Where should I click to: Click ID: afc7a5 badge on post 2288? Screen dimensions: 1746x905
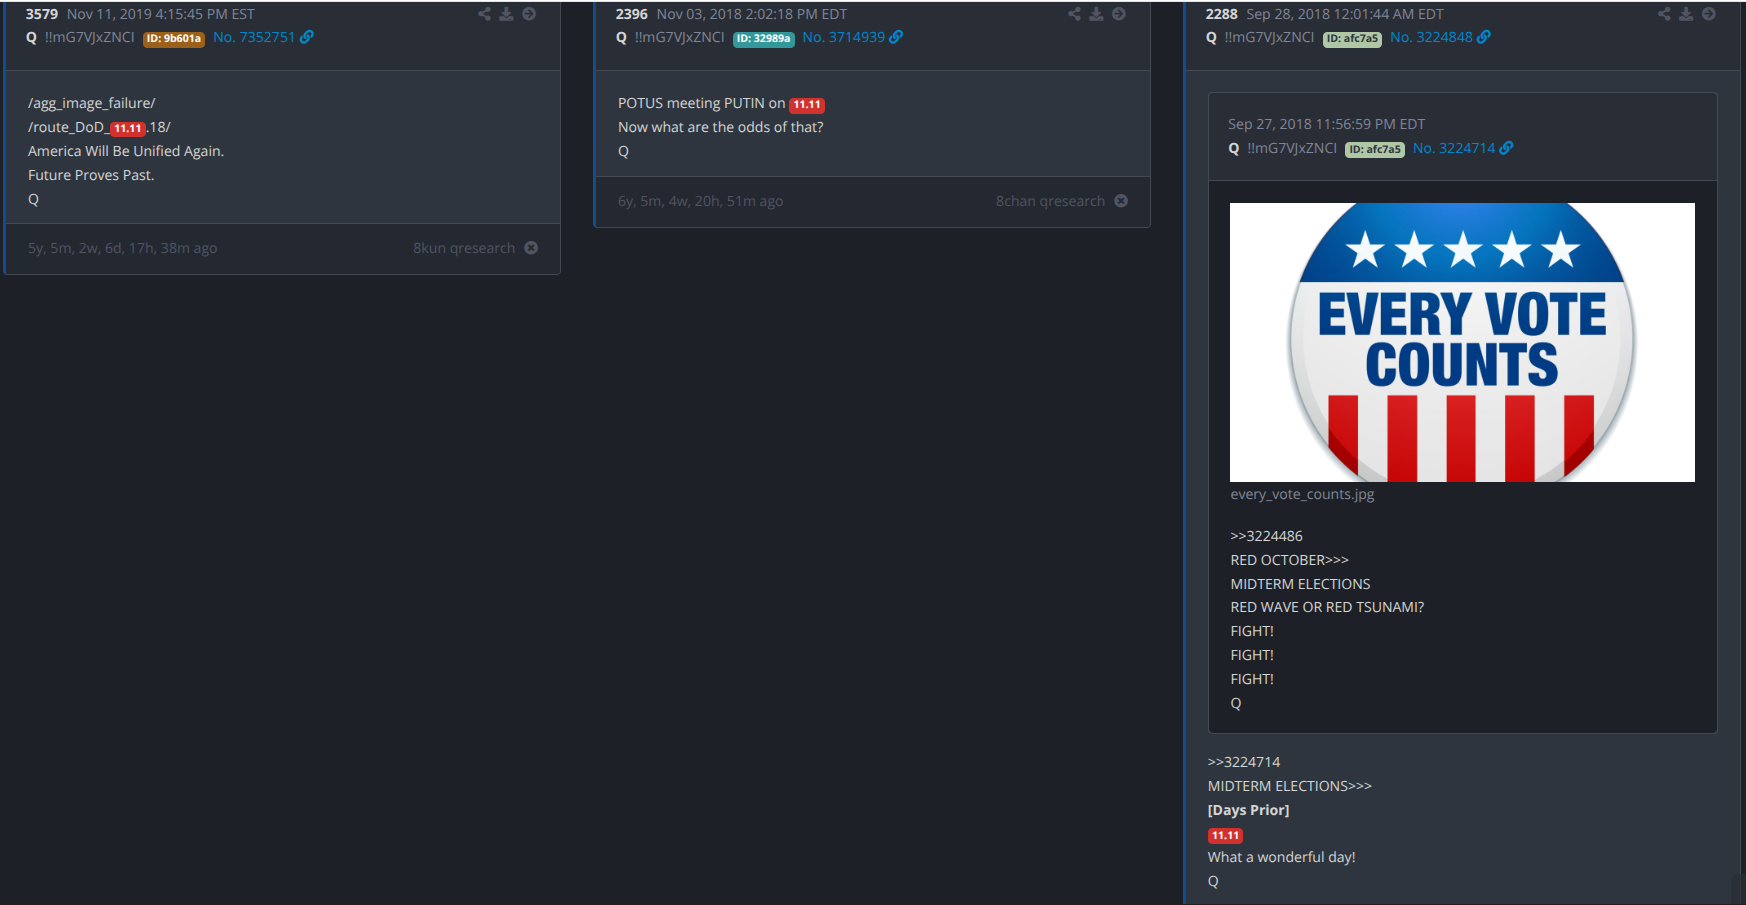(1352, 39)
